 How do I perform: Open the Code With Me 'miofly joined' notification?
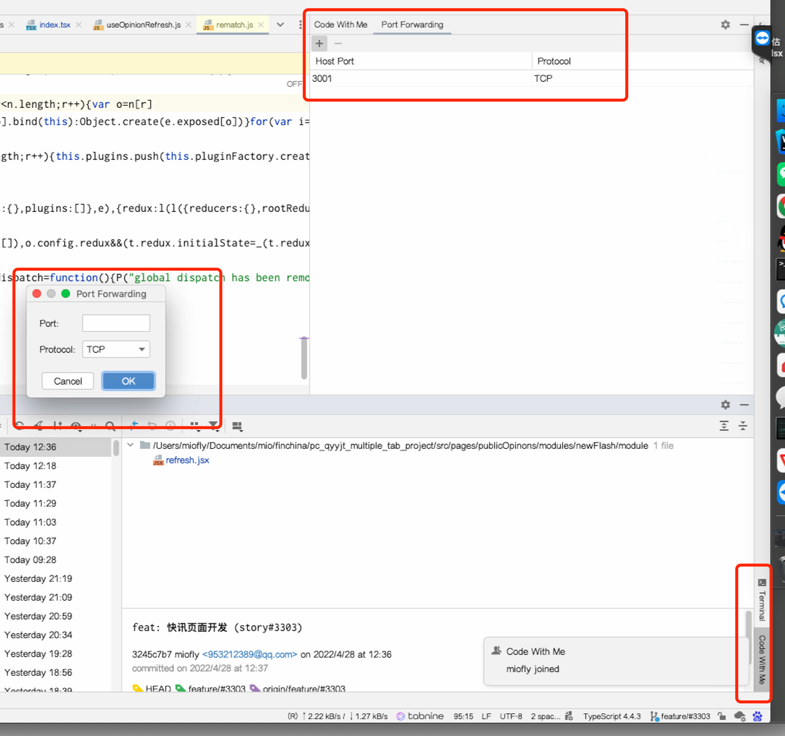pyautogui.click(x=616, y=660)
